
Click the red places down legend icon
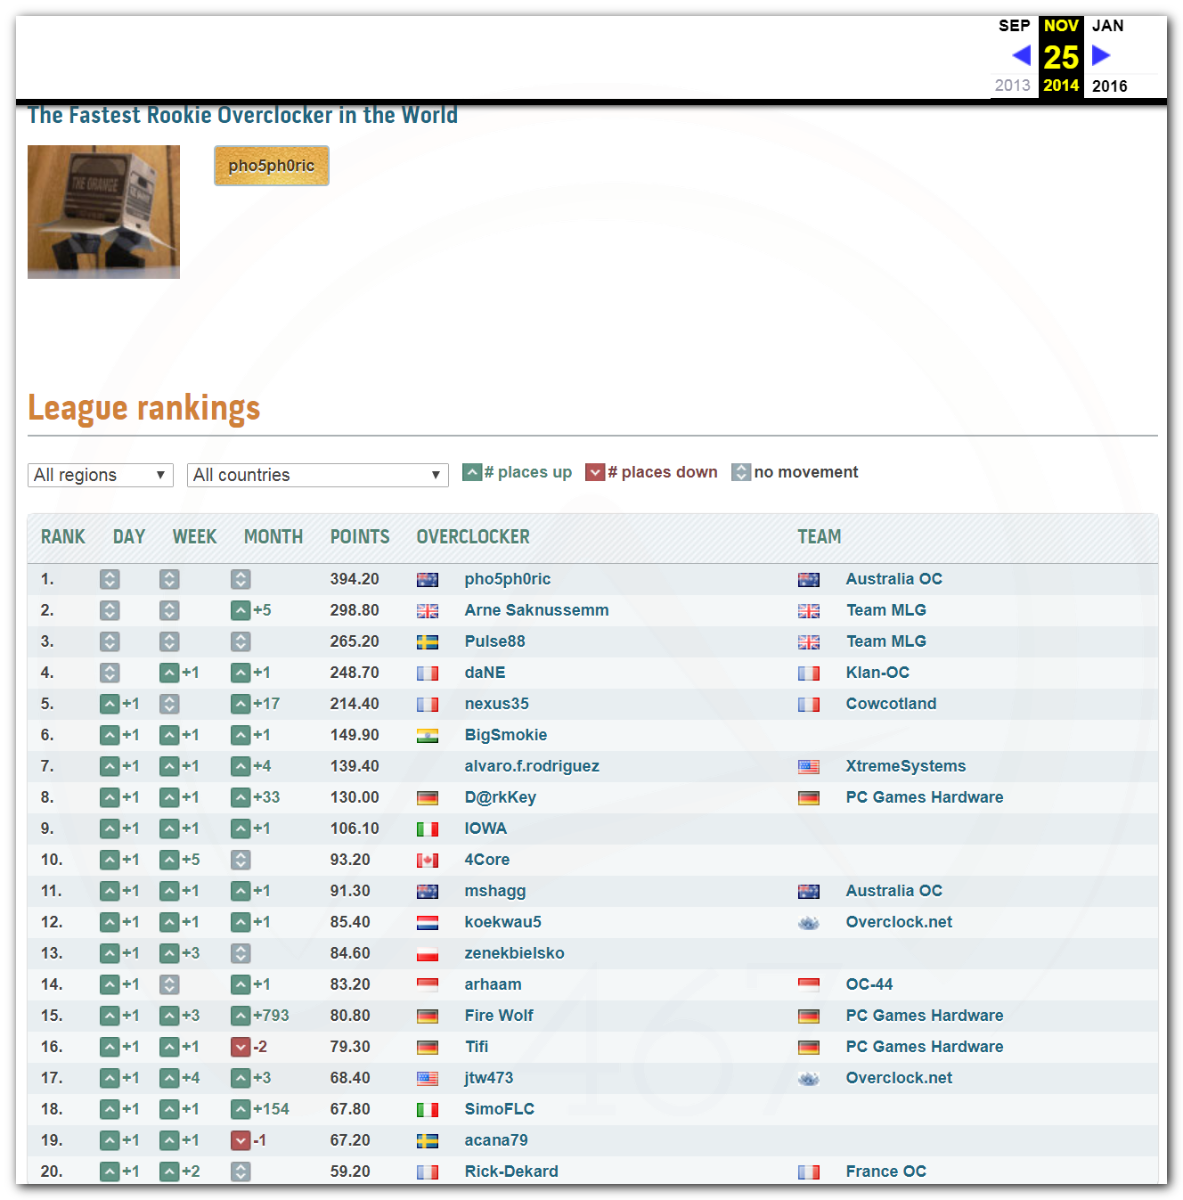(595, 472)
